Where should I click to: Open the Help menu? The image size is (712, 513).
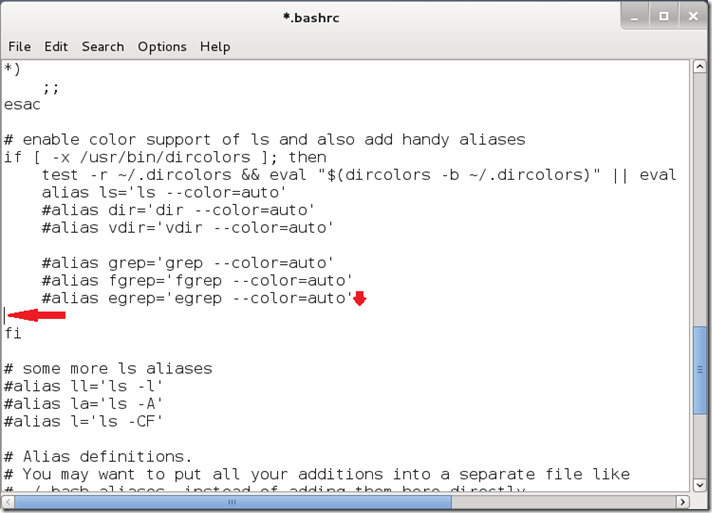[215, 46]
